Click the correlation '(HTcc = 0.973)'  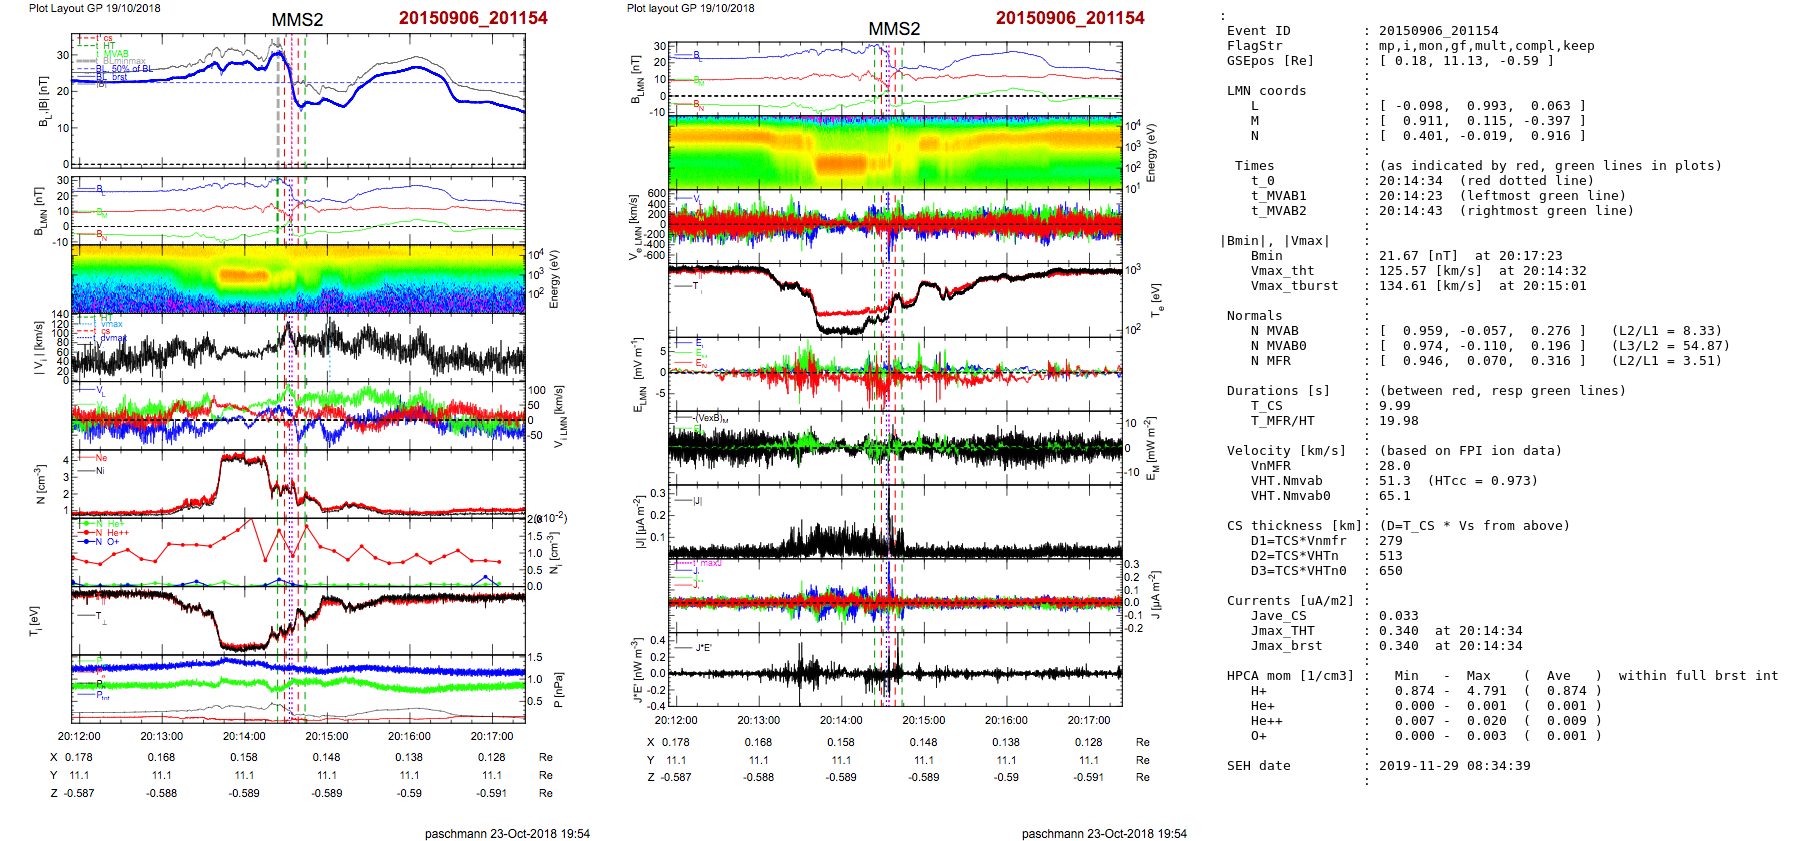point(1482,481)
